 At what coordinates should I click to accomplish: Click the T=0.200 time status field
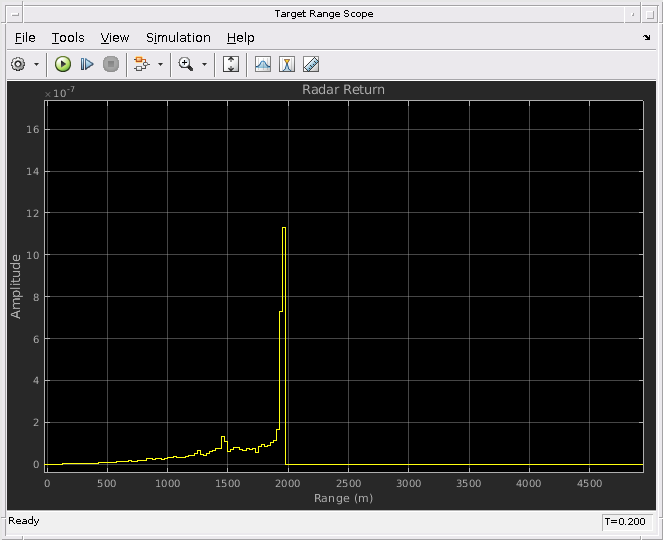coord(627,522)
